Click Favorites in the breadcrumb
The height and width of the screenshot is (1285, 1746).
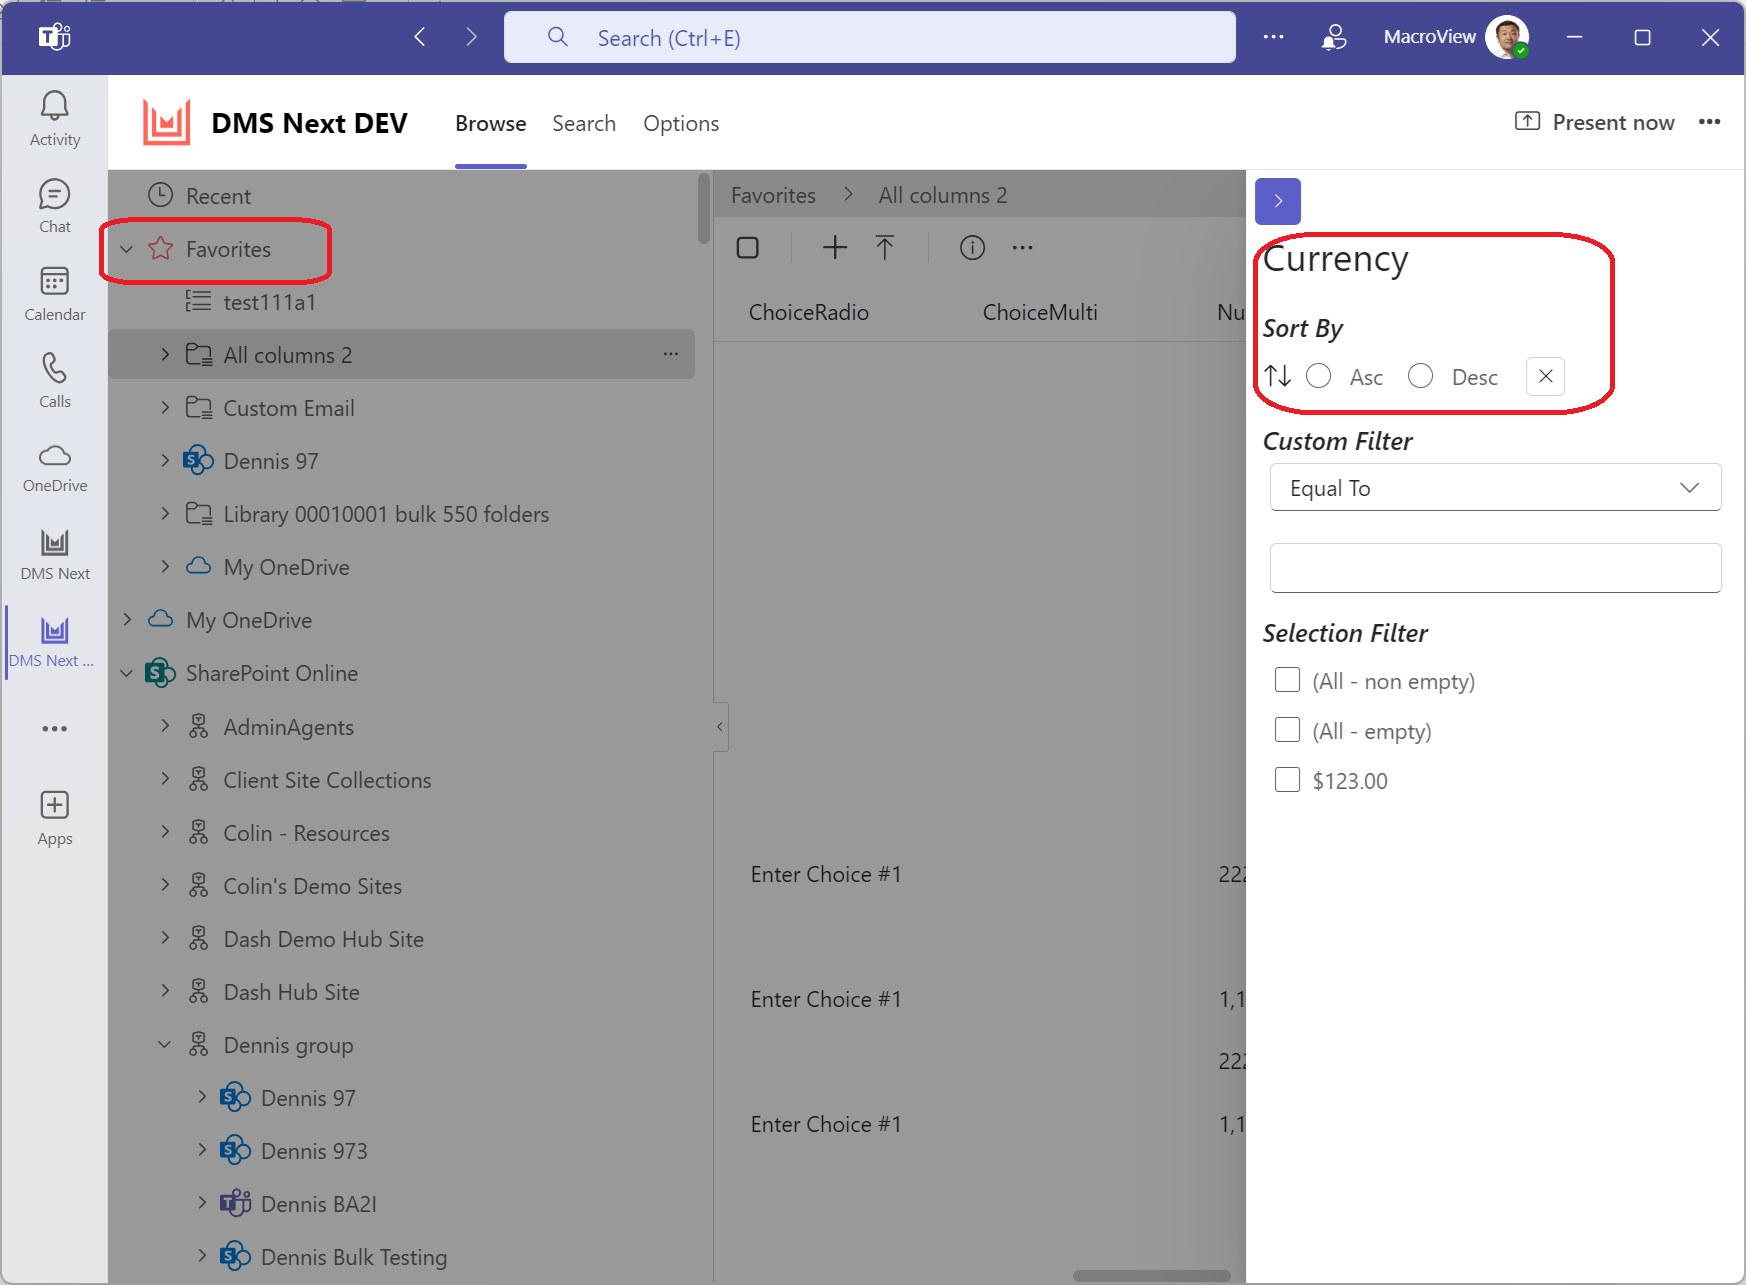coord(773,195)
